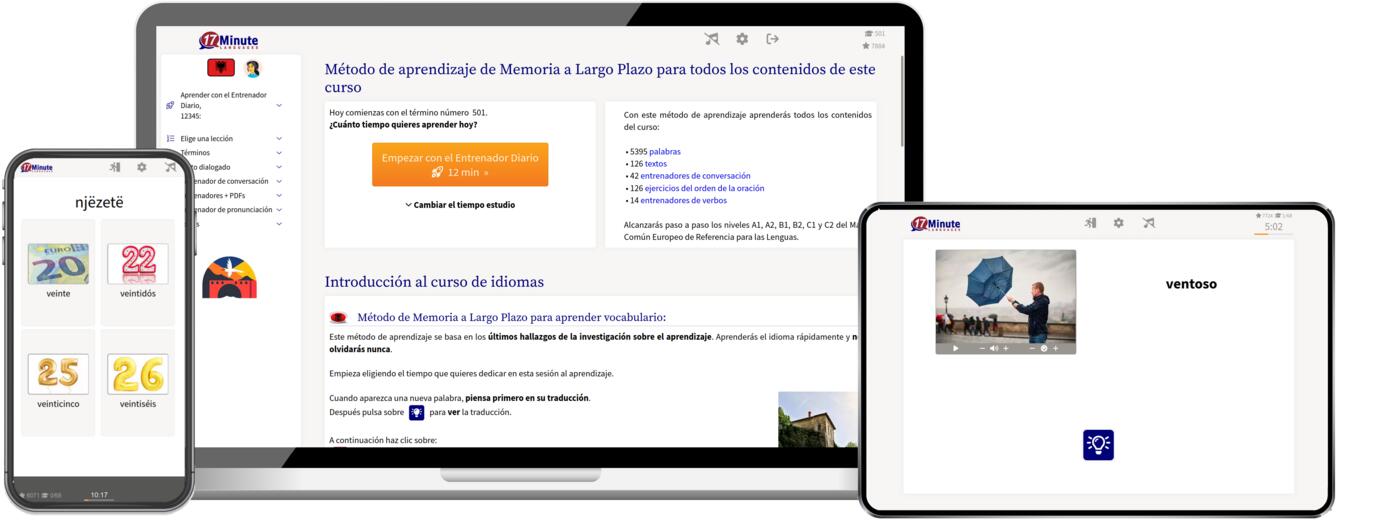
Task: Click the 17 Minute Languages logo on laptop
Action: point(228,41)
